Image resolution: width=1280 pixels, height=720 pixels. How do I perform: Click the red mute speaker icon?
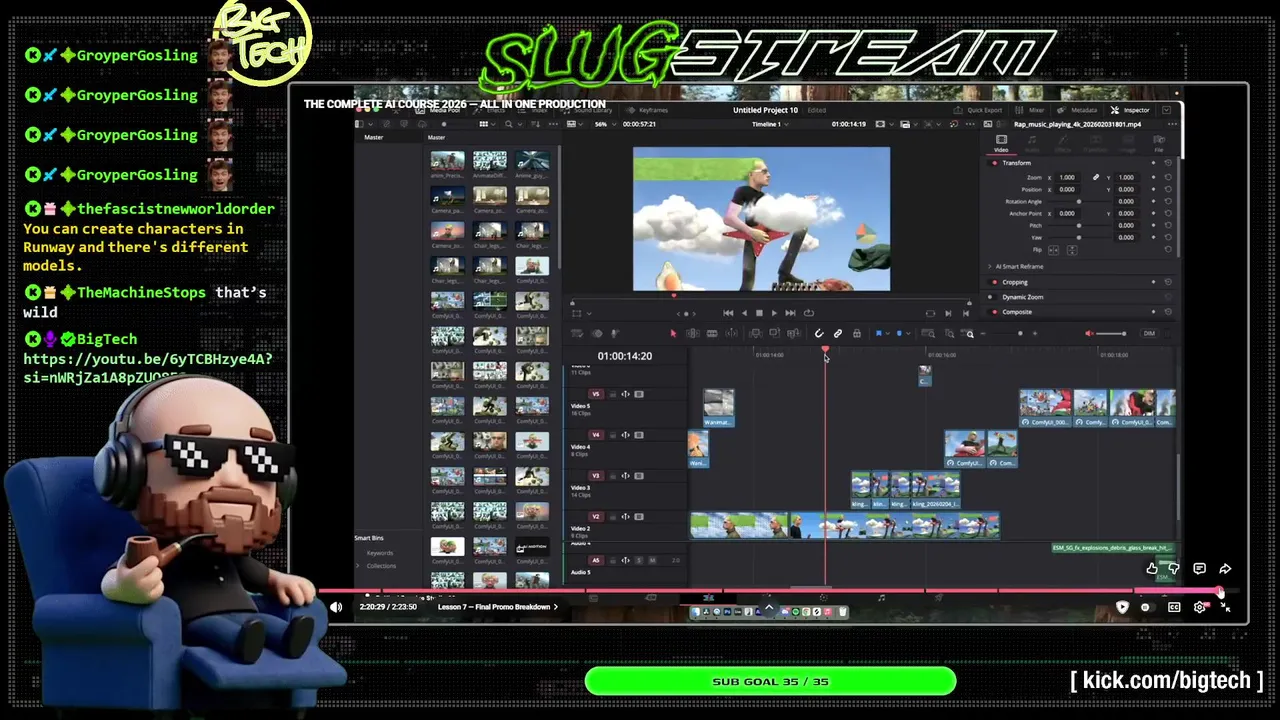pyautogui.click(x=1090, y=333)
